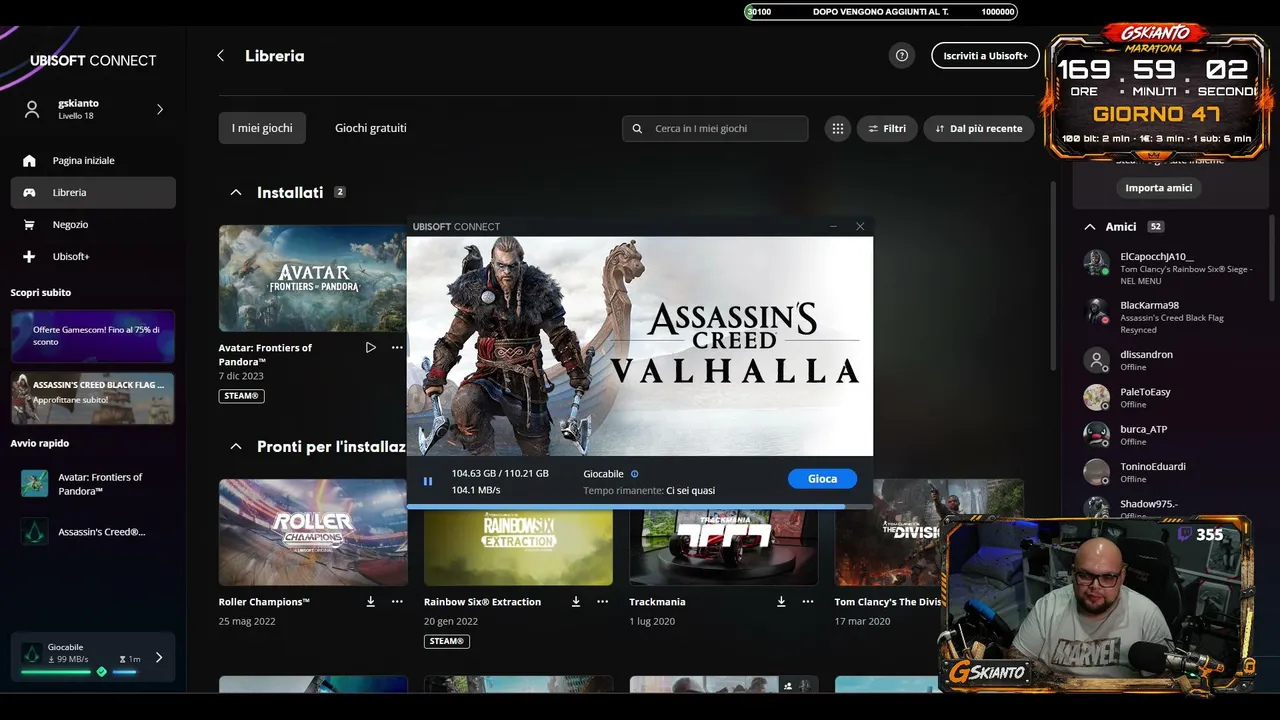
Task: Open Ubisoft+ in the sidebar
Action: coord(93,257)
